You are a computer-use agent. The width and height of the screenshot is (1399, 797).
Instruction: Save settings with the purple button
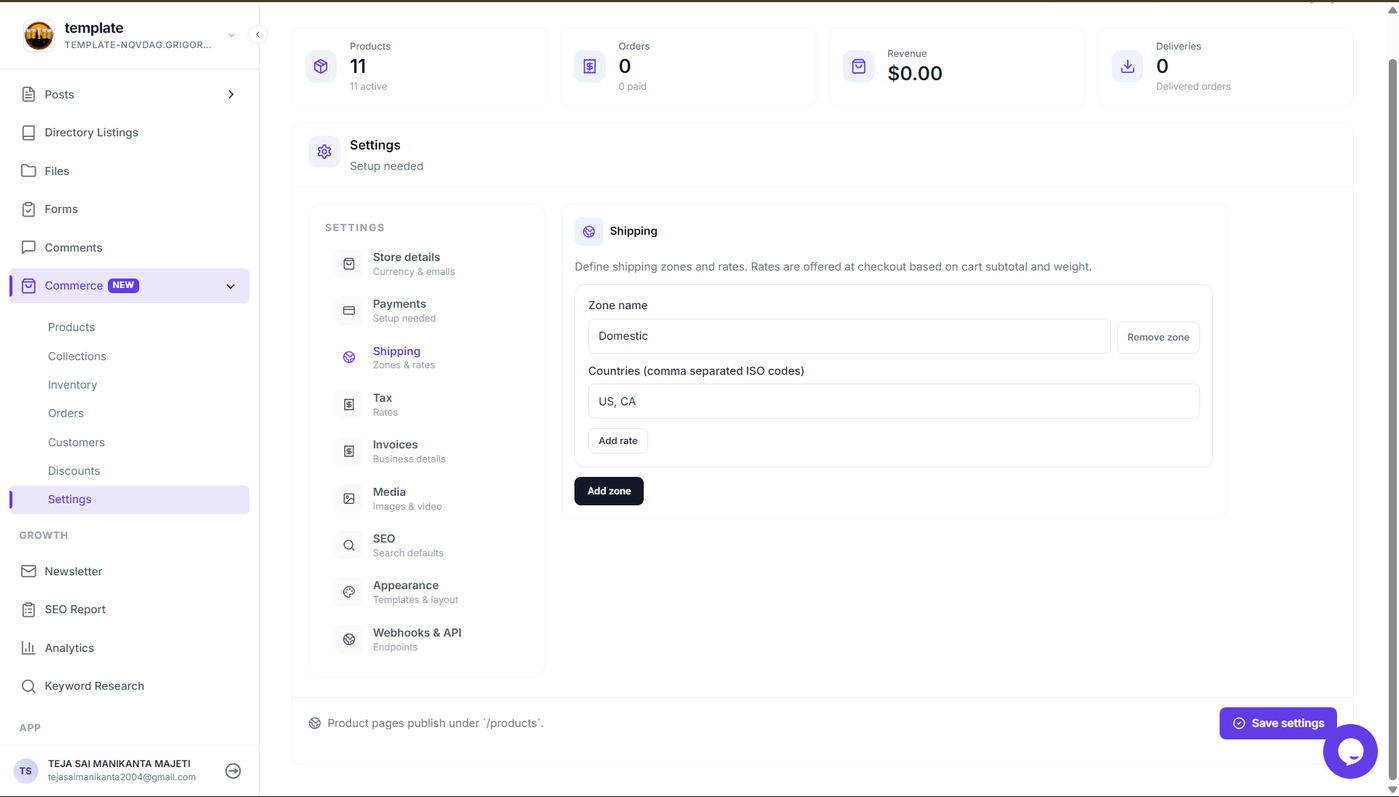click(x=1278, y=723)
